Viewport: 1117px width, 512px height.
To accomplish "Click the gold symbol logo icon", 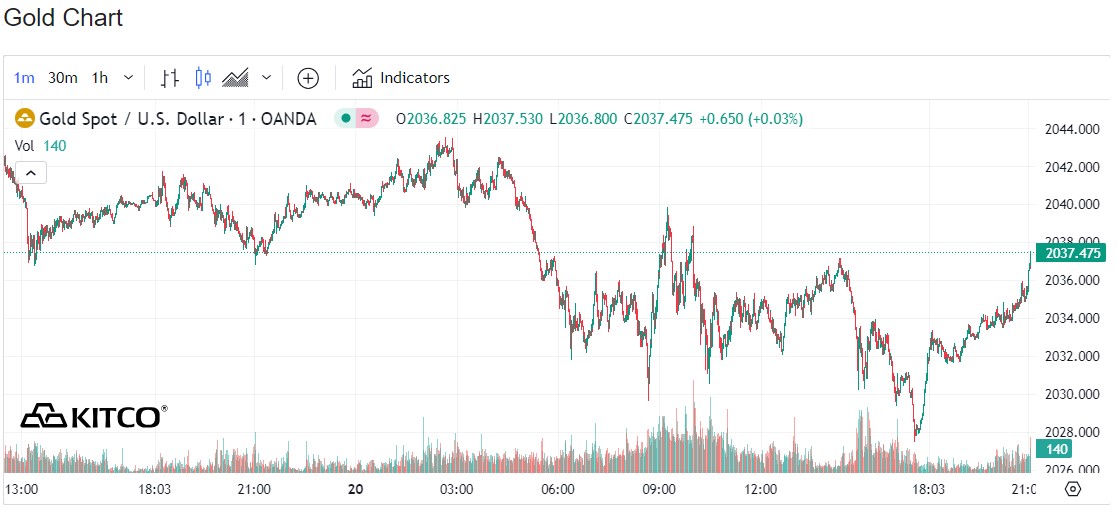I will click(24, 119).
